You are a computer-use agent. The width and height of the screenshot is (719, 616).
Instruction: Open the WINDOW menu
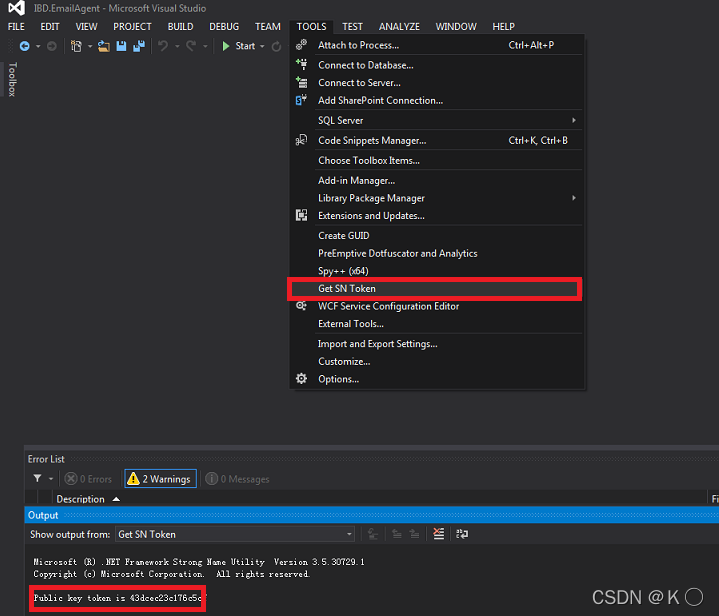(x=456, y=27)
